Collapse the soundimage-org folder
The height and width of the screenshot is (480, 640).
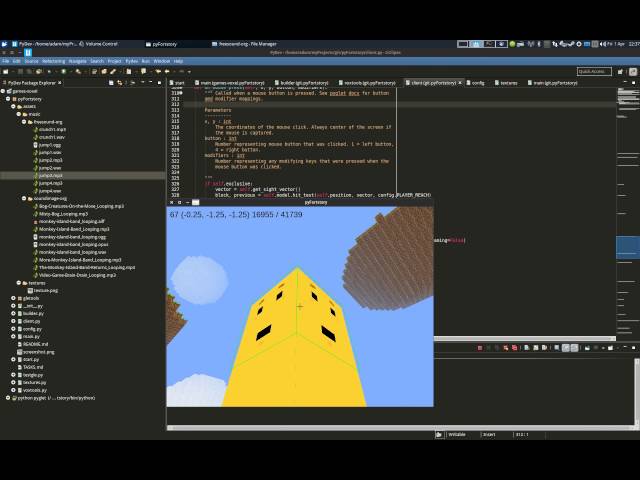pos(24,198)
